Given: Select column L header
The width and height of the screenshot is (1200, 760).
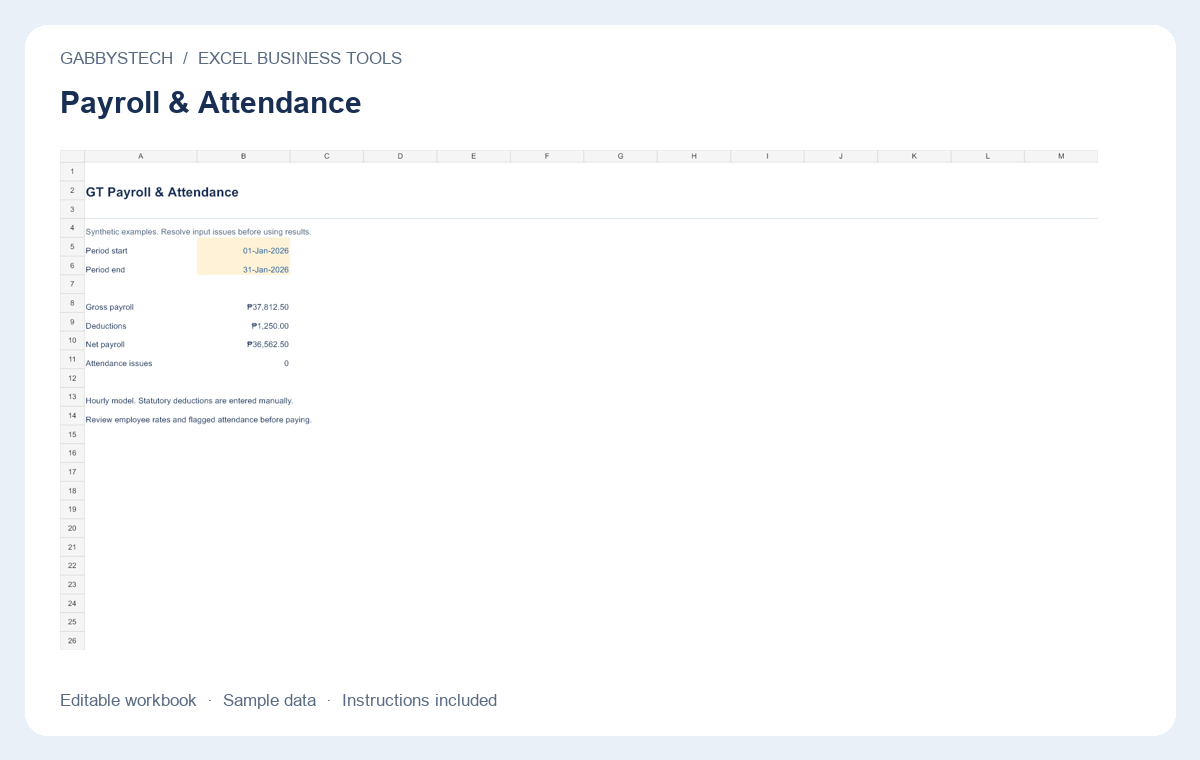Looking at the screenshot, I should [x=988, y=156].
